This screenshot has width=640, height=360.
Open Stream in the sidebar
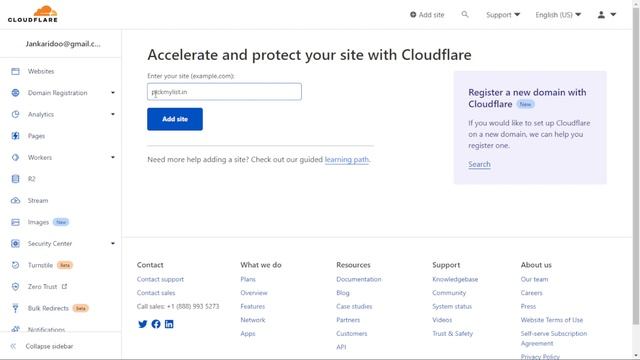pyautogui.click(x=38, y=200)
